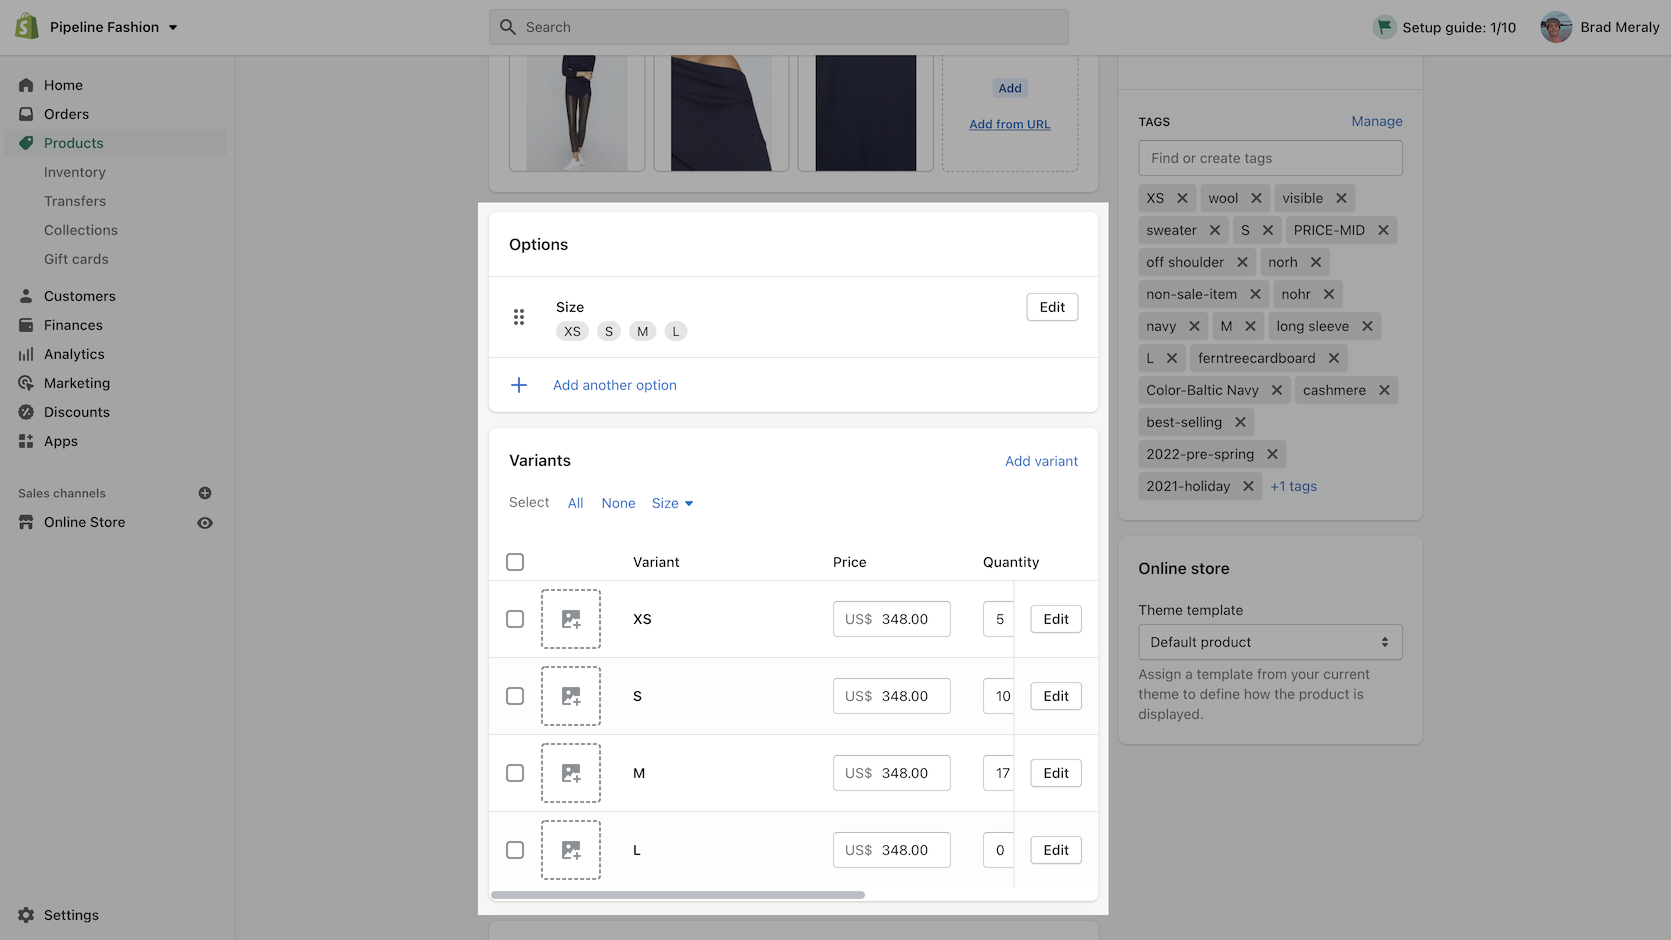Click Add from URL link
This screenshot has height=940, width=1671.
[1010, 124]
